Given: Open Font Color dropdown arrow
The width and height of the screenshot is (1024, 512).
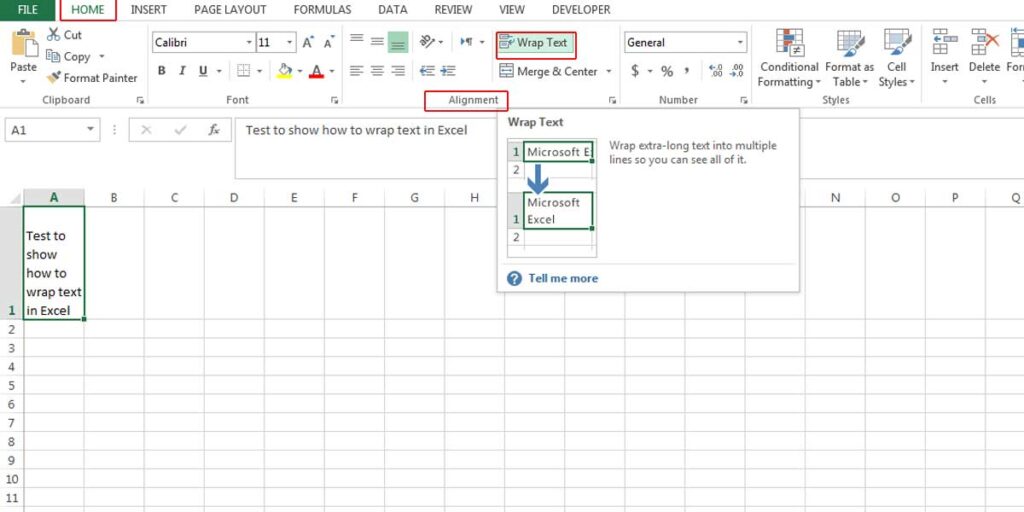Looking at the screenshot, I should tap(331, 71).
